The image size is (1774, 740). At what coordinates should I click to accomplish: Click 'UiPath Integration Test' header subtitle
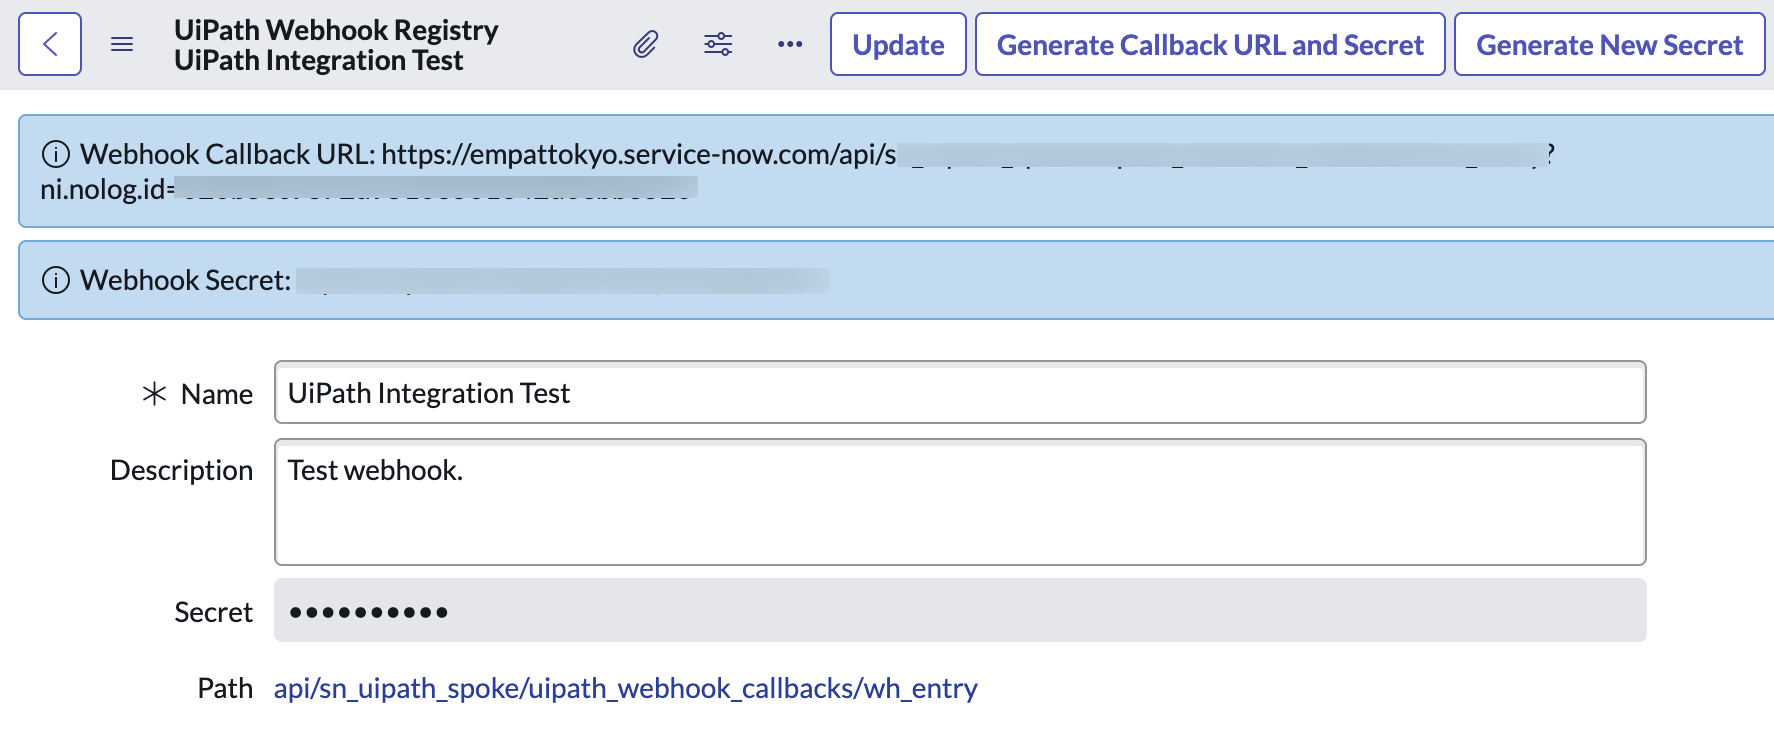(x=318, y=61)
